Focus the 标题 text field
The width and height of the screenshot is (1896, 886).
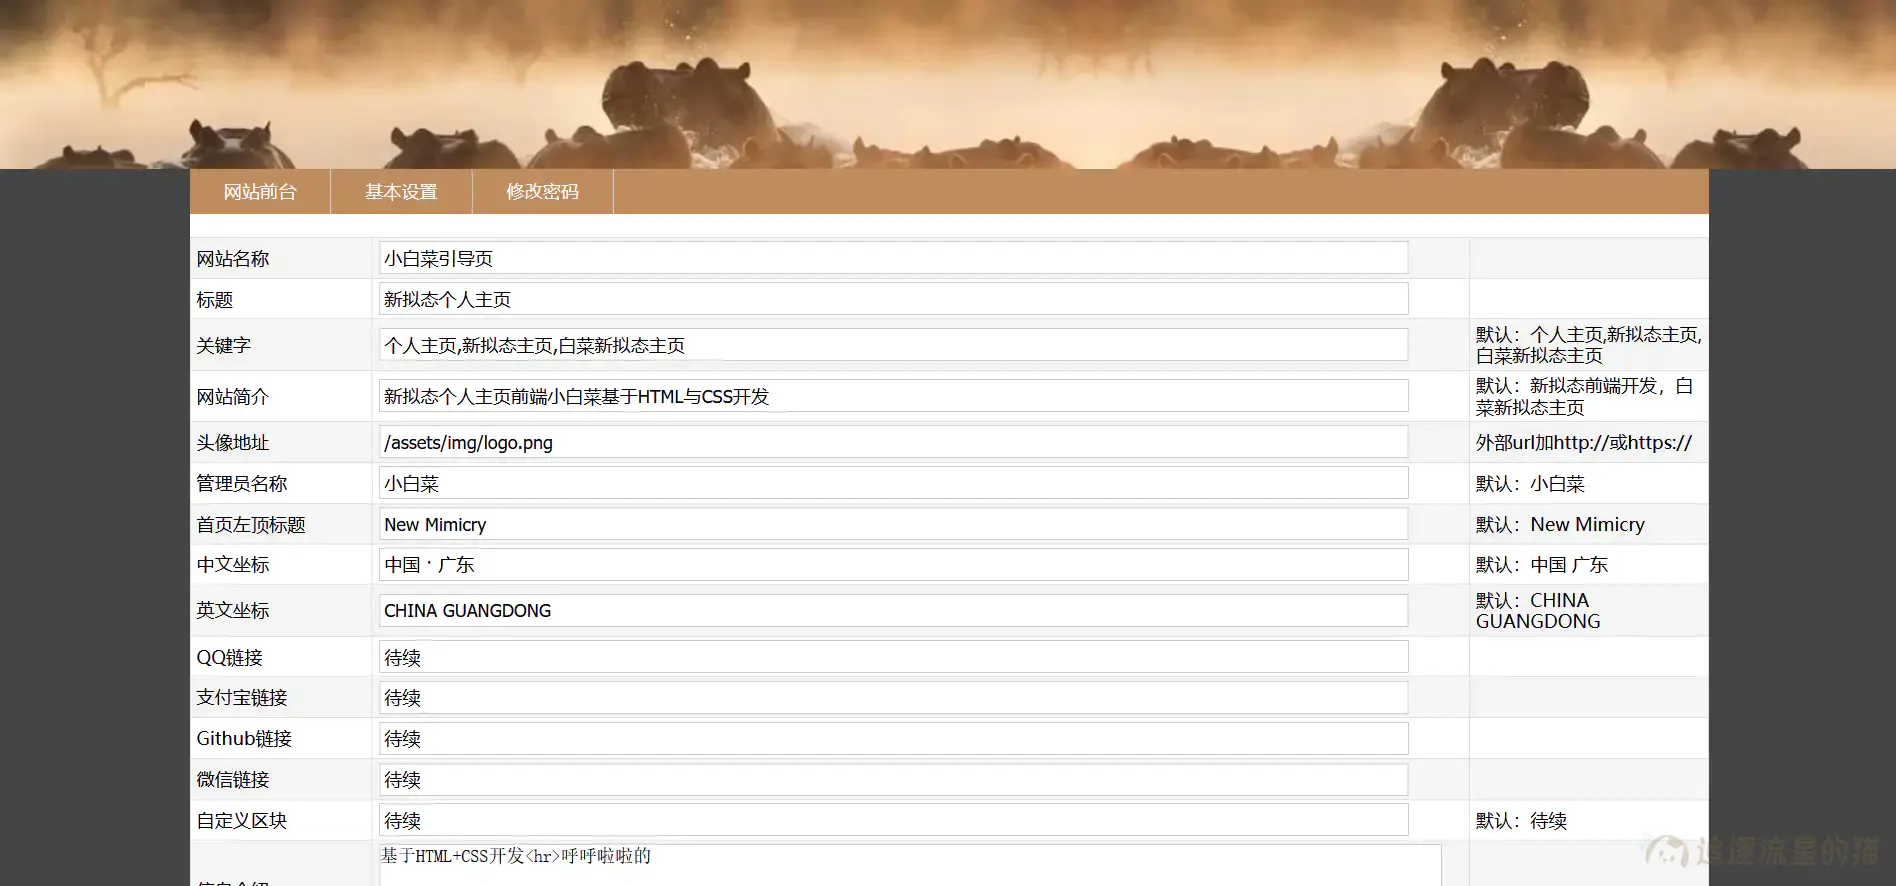pyautogui.click(x=893, y=299)
